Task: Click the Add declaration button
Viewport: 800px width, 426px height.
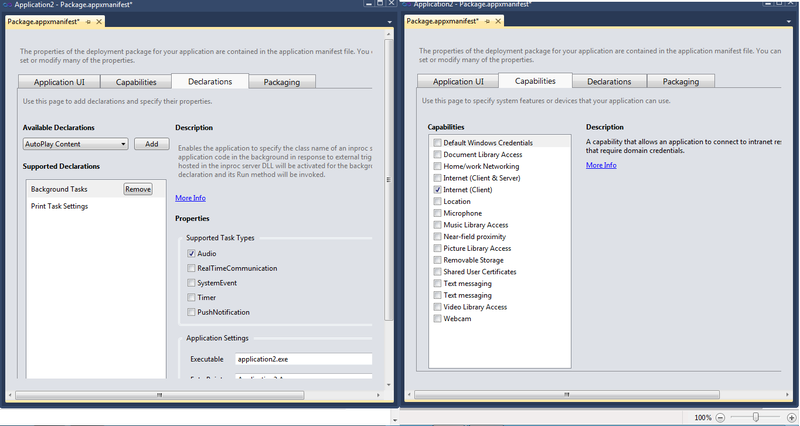Action: [x=151, y=144]
